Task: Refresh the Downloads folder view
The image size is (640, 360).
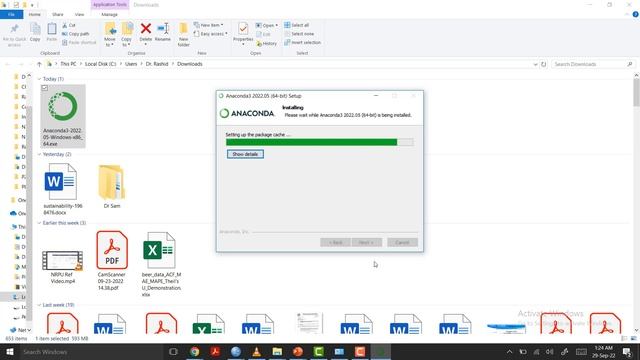Action: pos(543,64)
